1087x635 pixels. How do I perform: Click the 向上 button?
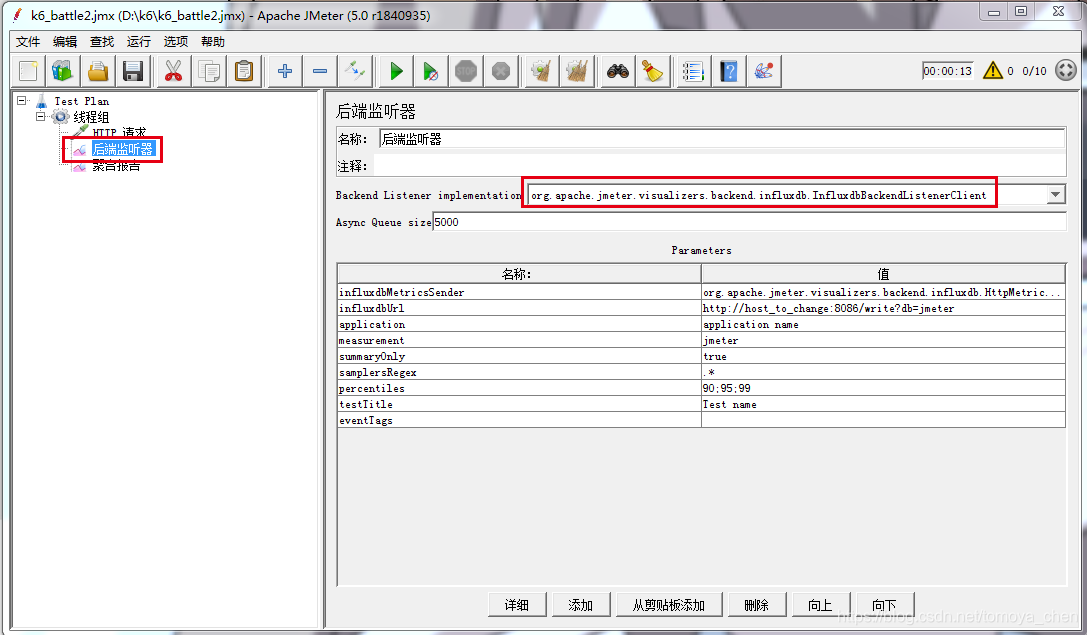820,605
